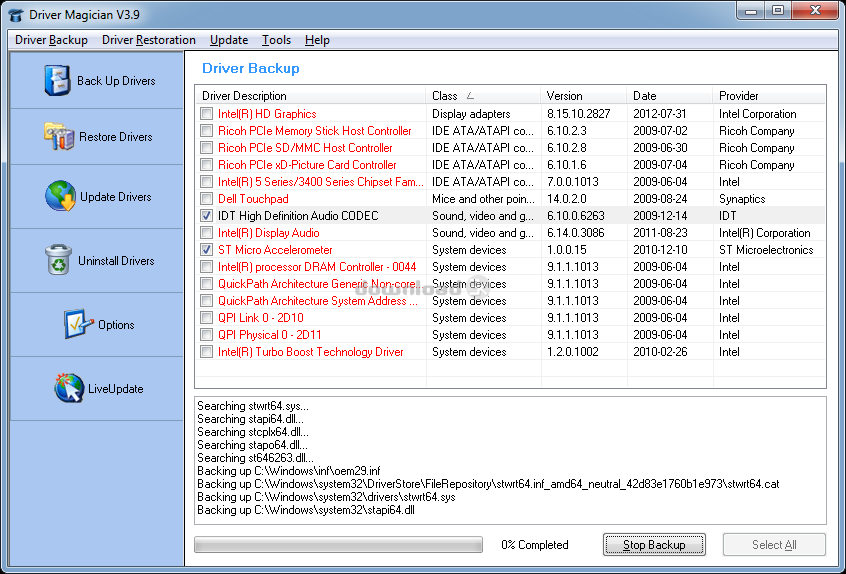Sort by the Provider column header
This screenshot has height=574, width=846.
769,95
